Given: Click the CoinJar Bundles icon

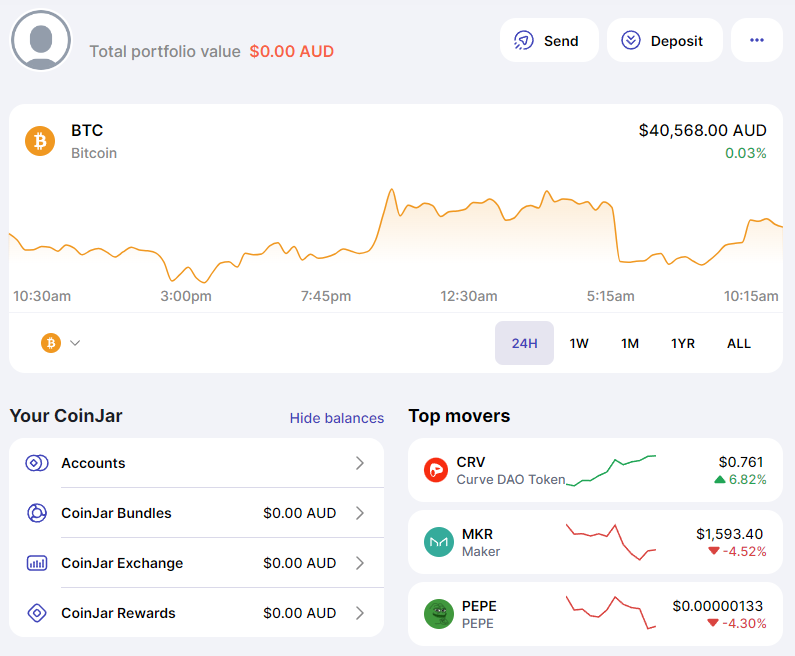Looking at the screenshot, I should [x=37, y=513].
